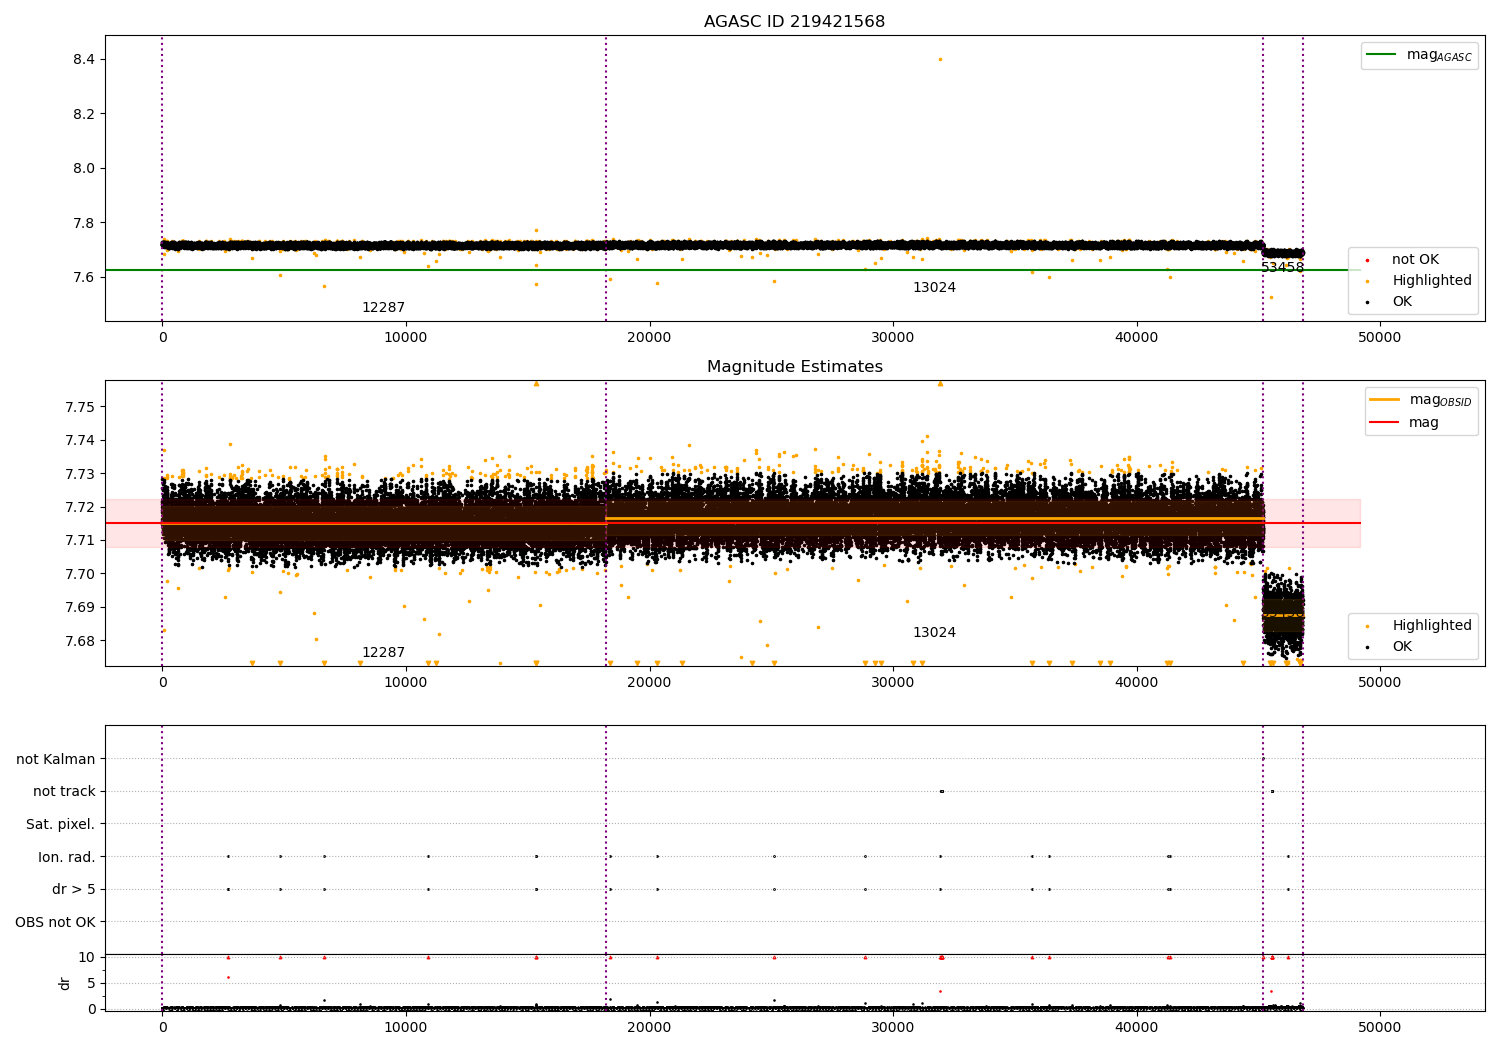The image size is (1500, 1050).
Task: Click the y-axis tick '8.4' in top plot
Action: 84,60
